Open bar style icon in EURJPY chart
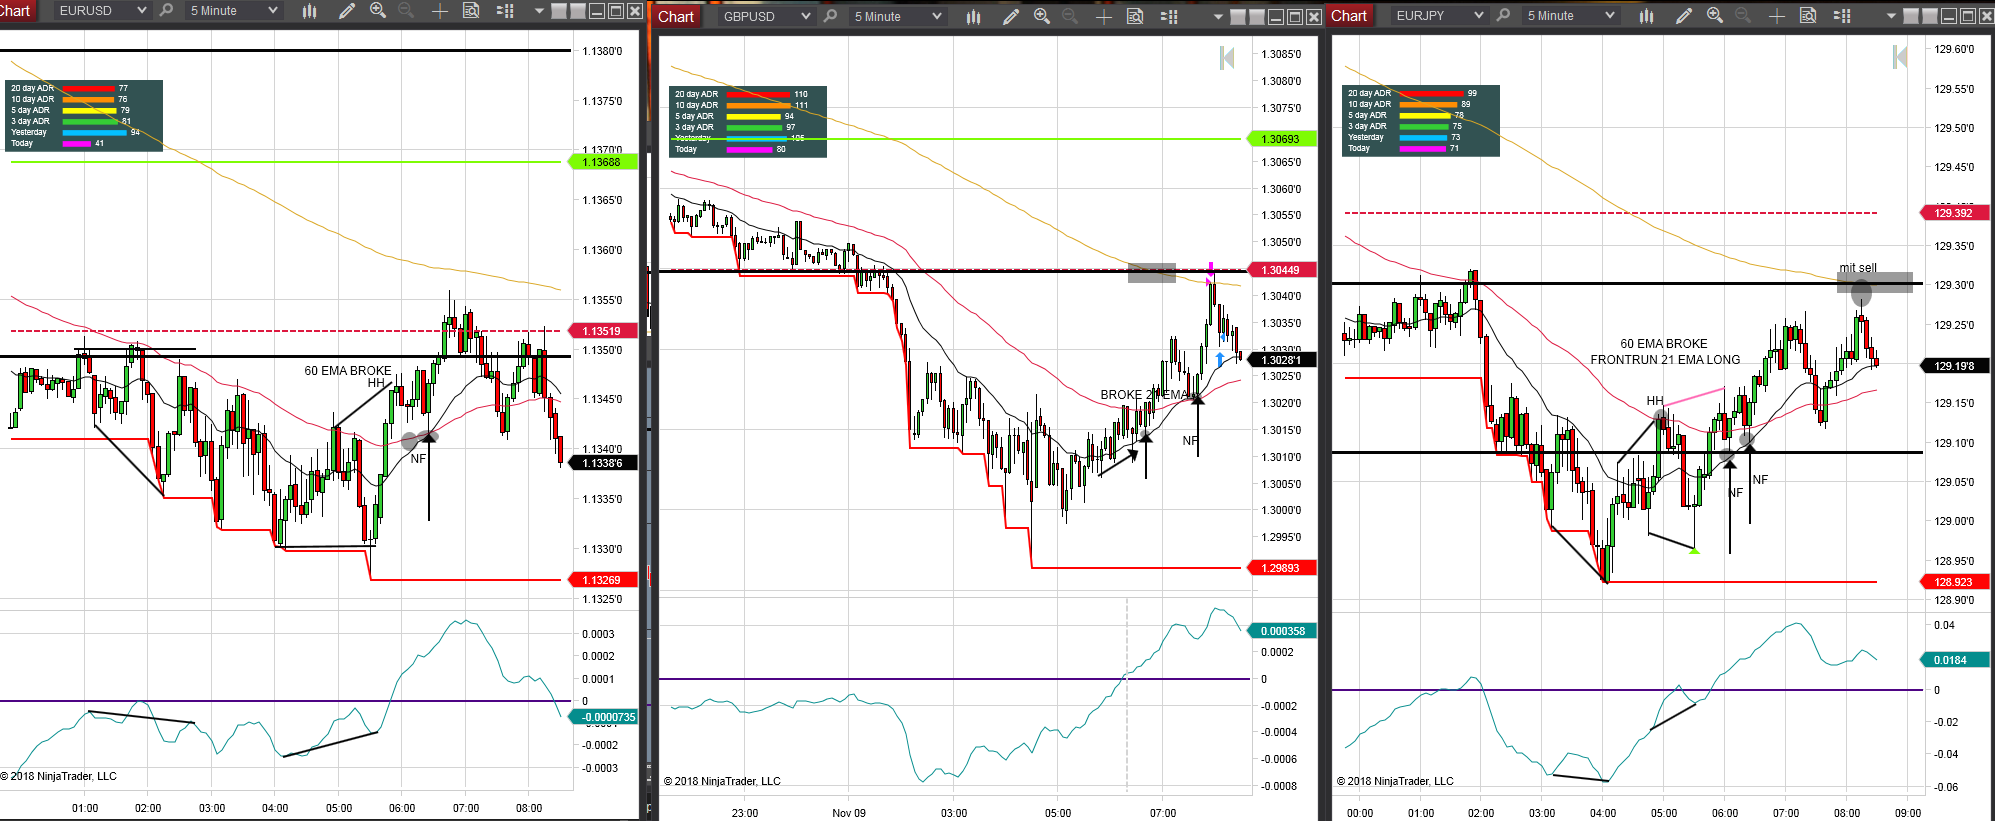This screenshot has height=821, width=1995. coord(1647,15)
